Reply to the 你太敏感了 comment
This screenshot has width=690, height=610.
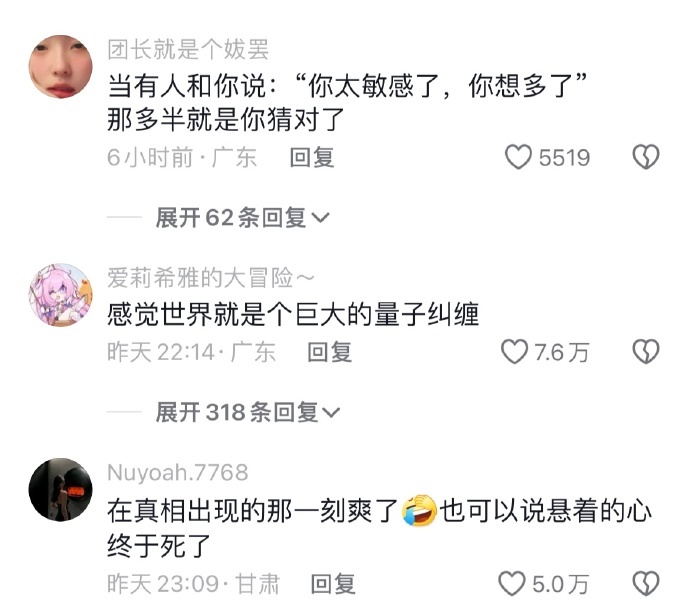312,158
